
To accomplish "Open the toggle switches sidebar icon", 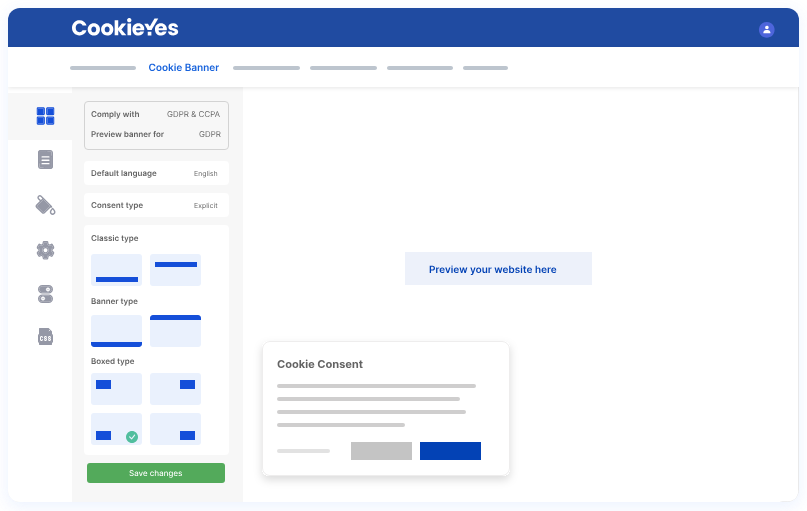I will 45,294.
